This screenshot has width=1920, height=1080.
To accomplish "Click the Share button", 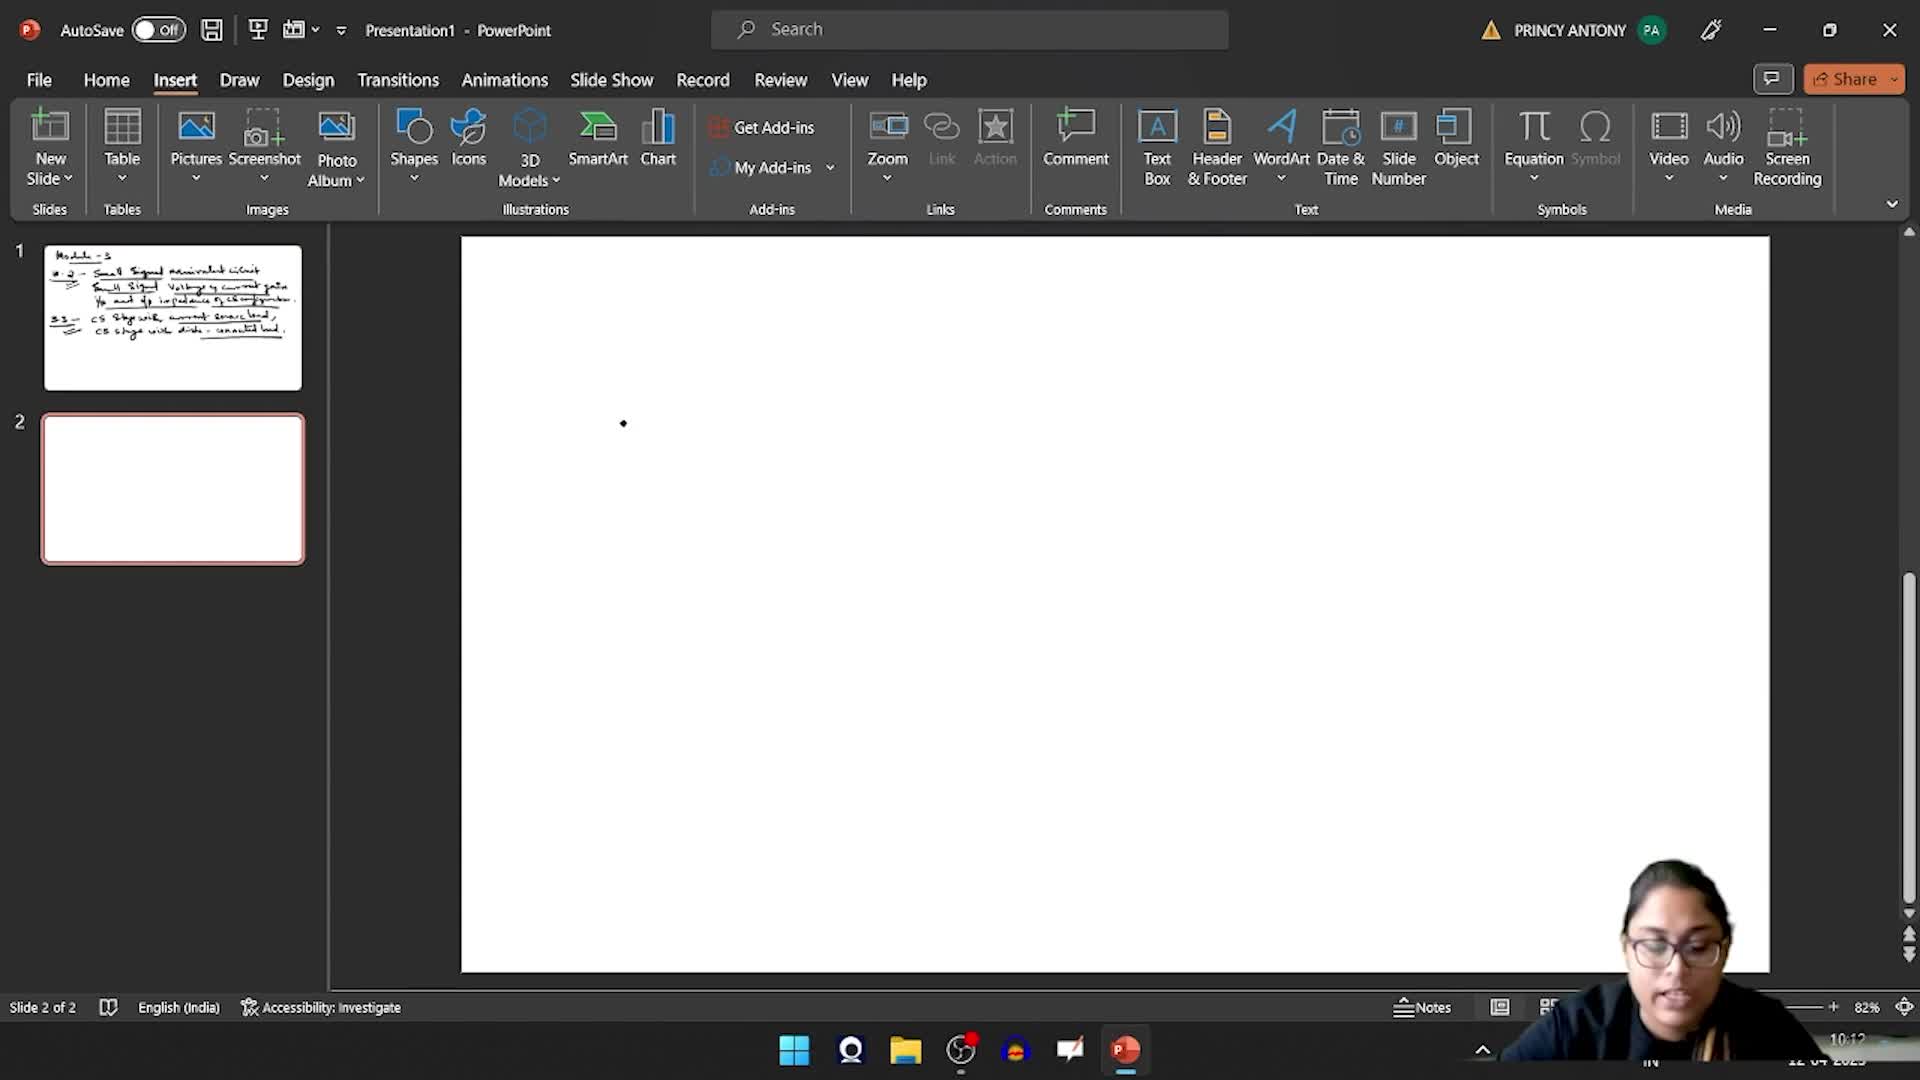I will [x=1845, y=79].
